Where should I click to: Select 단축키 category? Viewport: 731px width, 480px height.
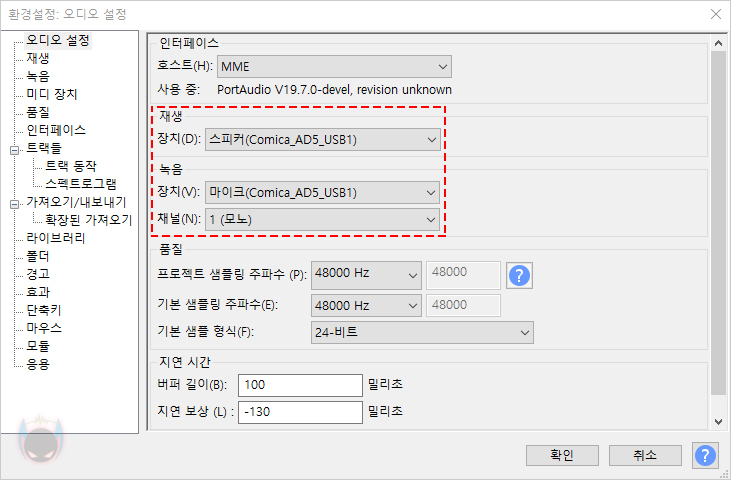coord(44,309)
